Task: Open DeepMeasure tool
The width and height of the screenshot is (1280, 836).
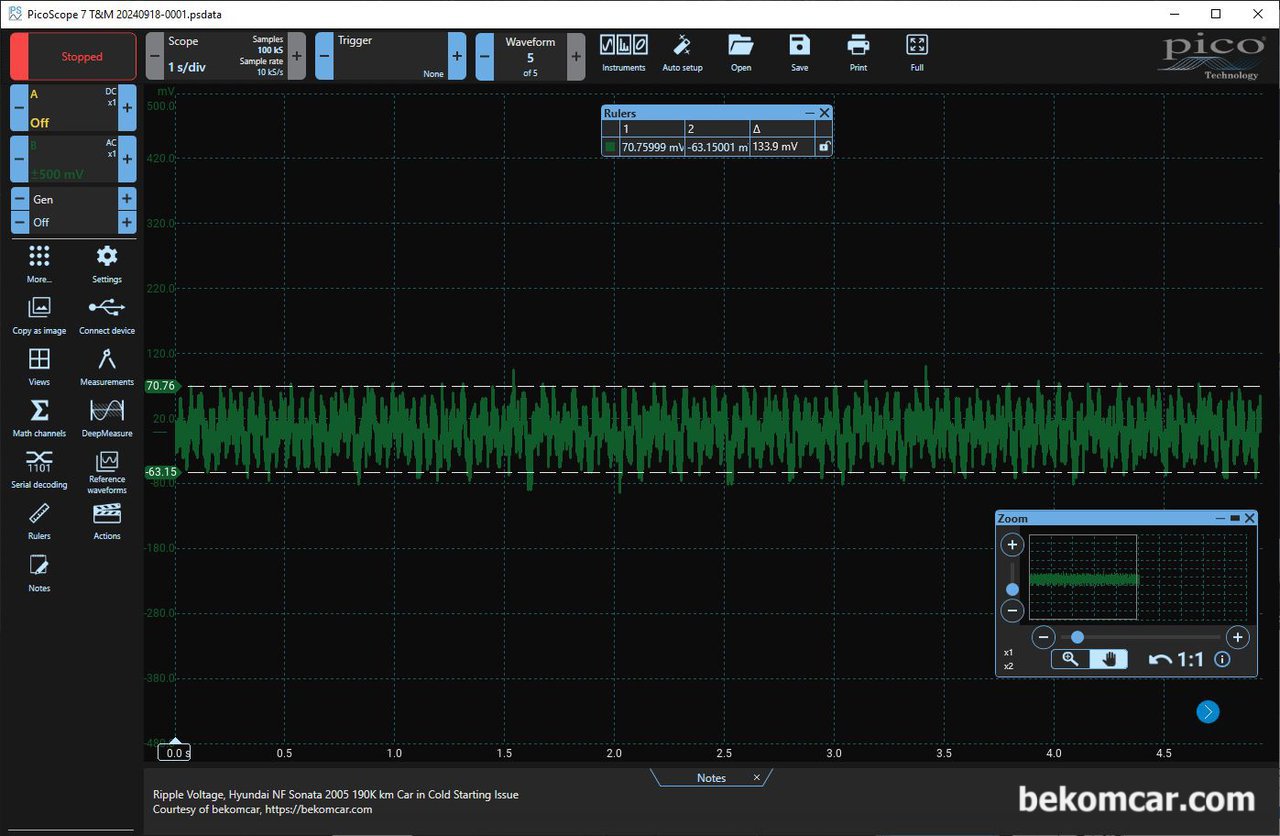Action: (107, 418)
